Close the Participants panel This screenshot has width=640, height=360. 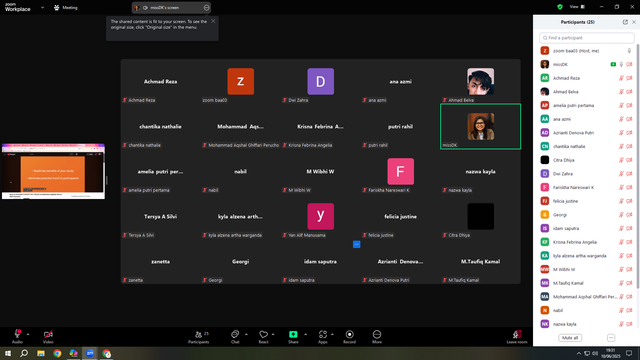(634, 22)
